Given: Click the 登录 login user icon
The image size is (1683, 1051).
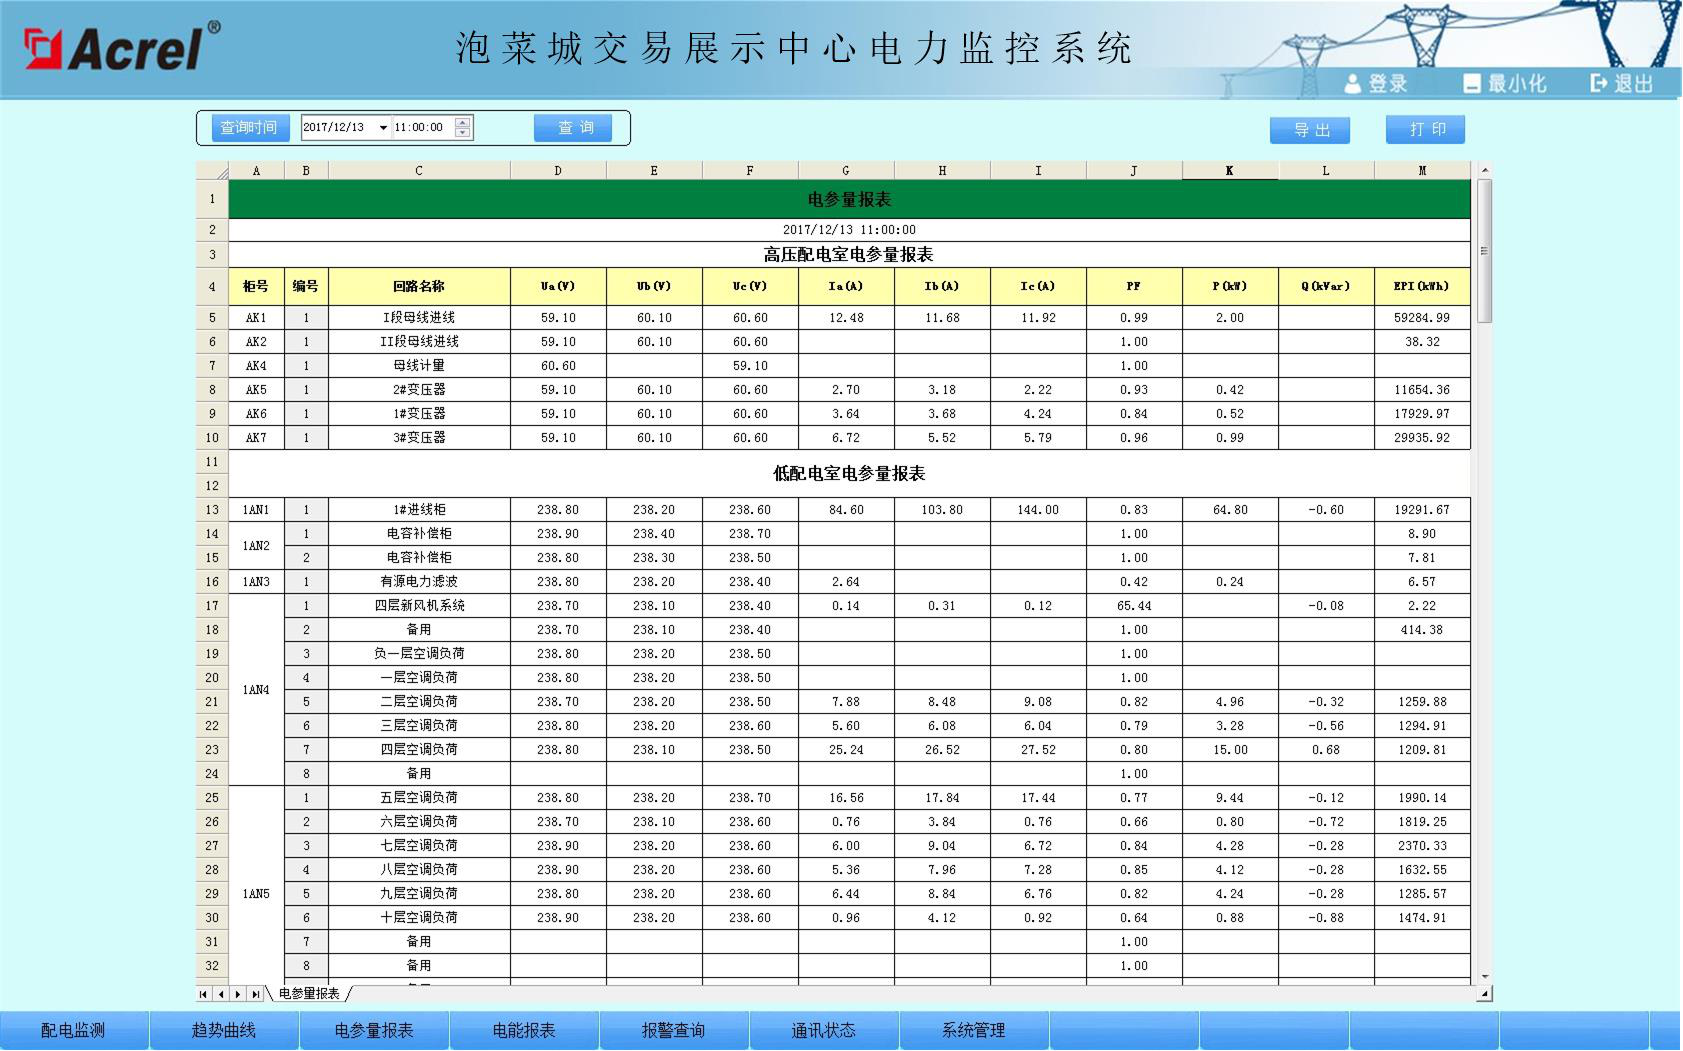Looking at the screenshot, I should (x=1352, y=84).
